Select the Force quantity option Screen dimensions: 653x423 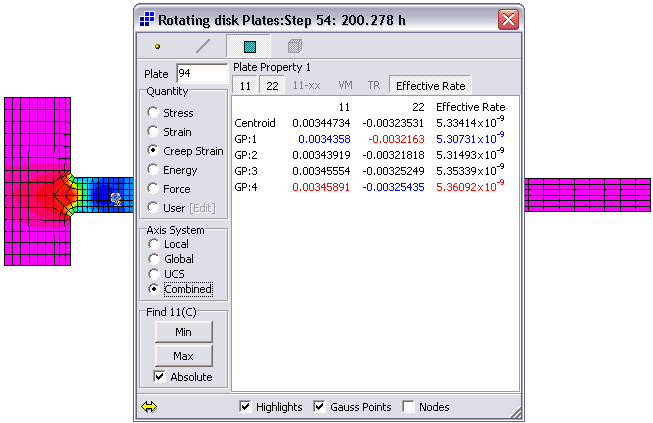point(152,189)
